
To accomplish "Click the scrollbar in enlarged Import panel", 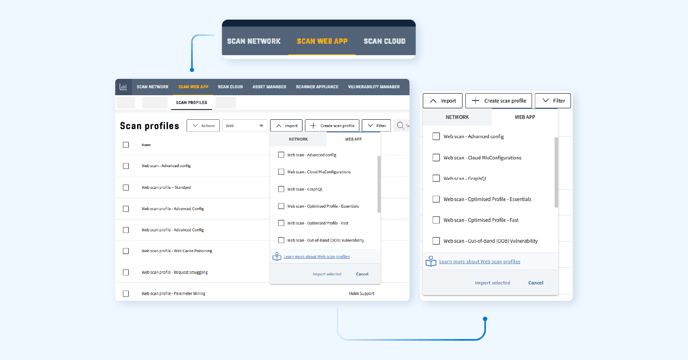I will [x=556, y=172].
